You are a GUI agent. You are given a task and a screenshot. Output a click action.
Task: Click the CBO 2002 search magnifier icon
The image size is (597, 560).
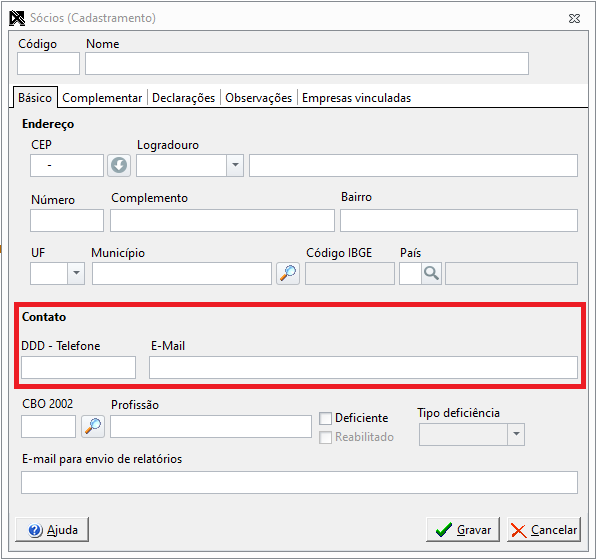pyautogui.click(x=93, y=426)
